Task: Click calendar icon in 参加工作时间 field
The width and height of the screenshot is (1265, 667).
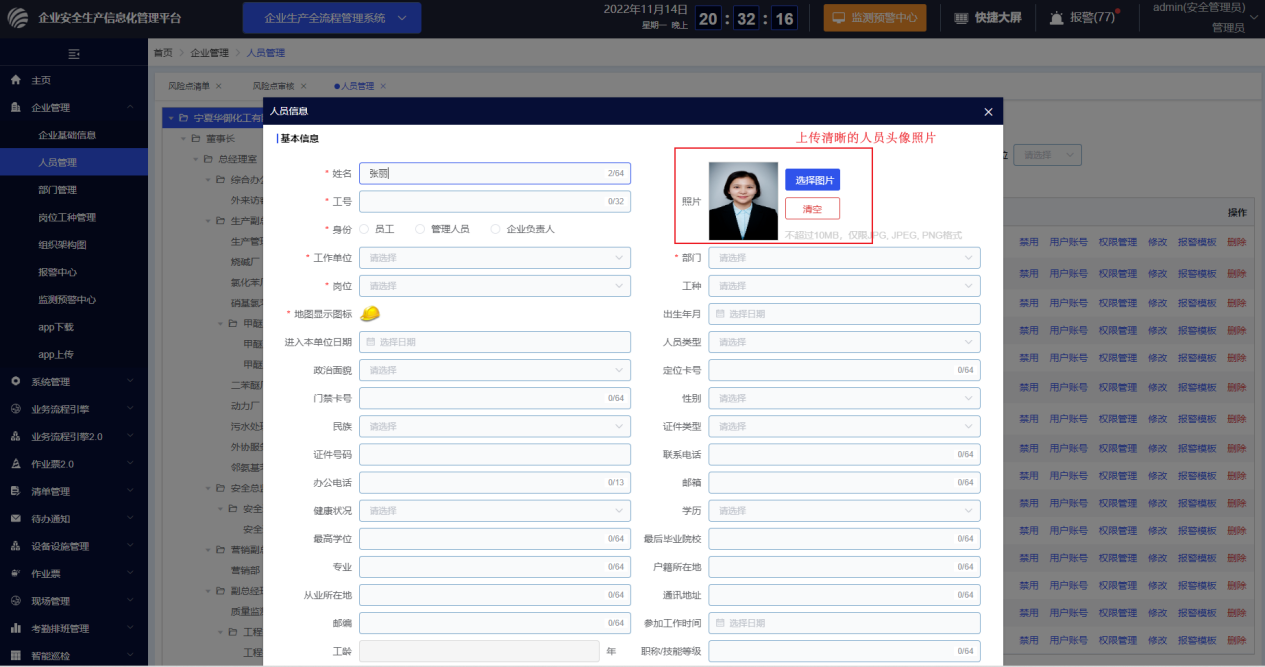Action: (720, 623)
